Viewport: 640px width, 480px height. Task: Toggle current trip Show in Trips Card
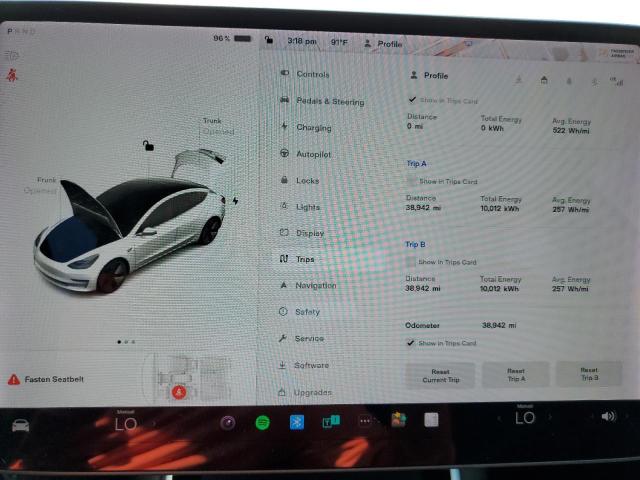coord(412,100)
